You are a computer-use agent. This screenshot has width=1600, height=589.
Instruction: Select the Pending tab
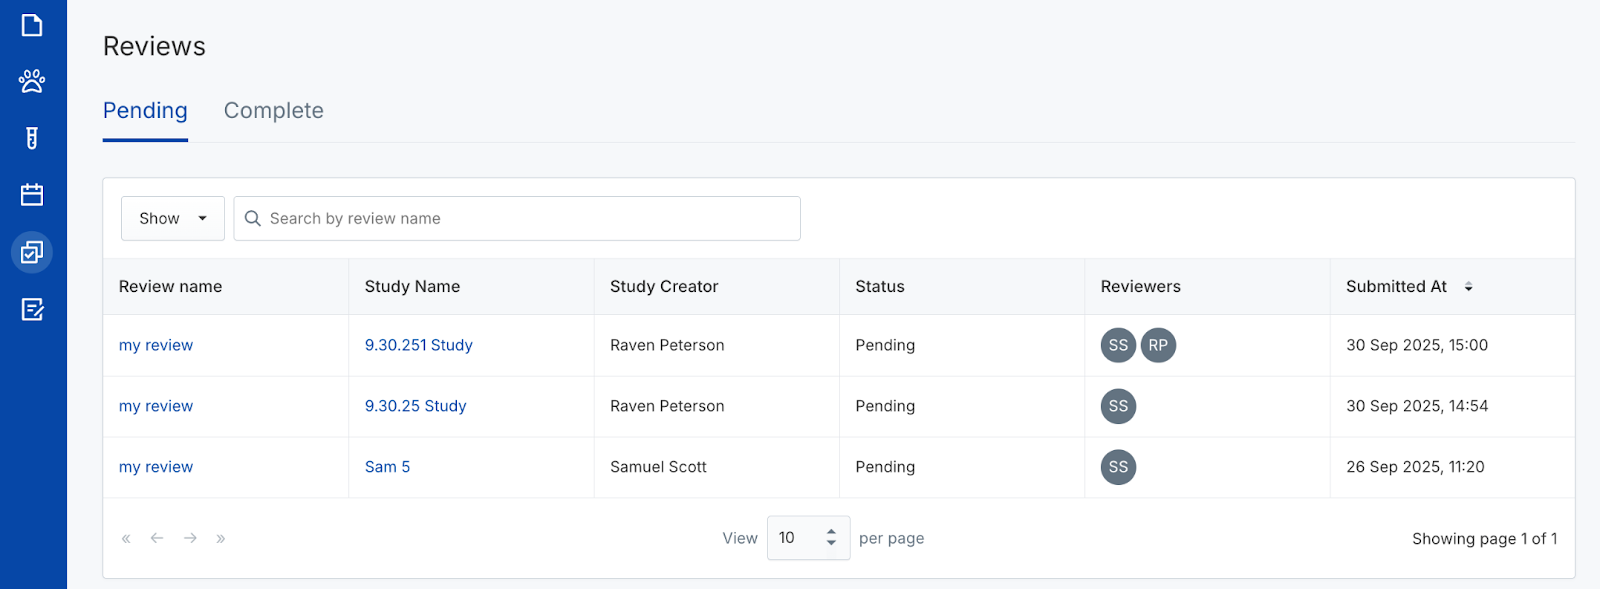point(145,111)
